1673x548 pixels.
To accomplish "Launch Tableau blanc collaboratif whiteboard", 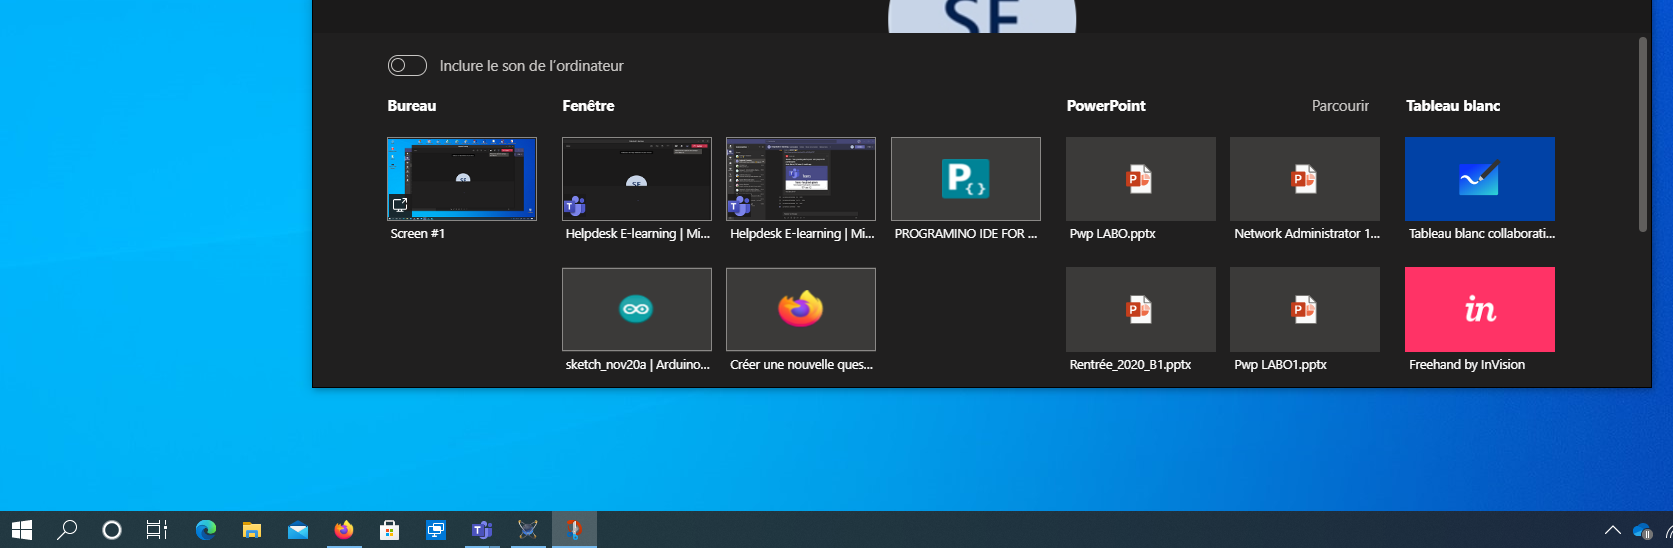I will point(1480,179).
